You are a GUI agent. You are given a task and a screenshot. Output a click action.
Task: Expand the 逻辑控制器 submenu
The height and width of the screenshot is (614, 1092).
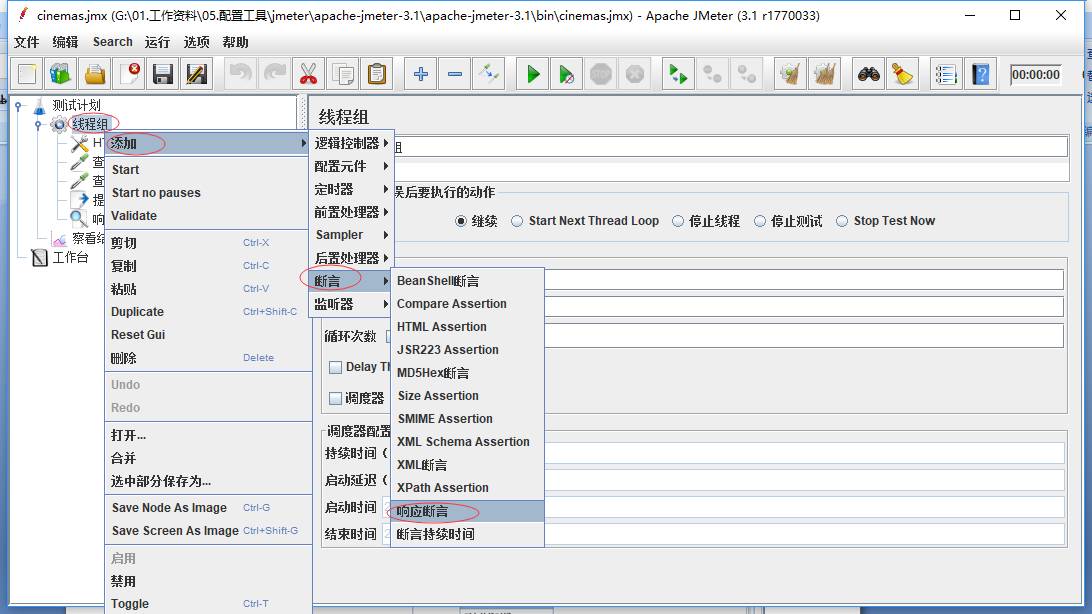coord(352,143)
